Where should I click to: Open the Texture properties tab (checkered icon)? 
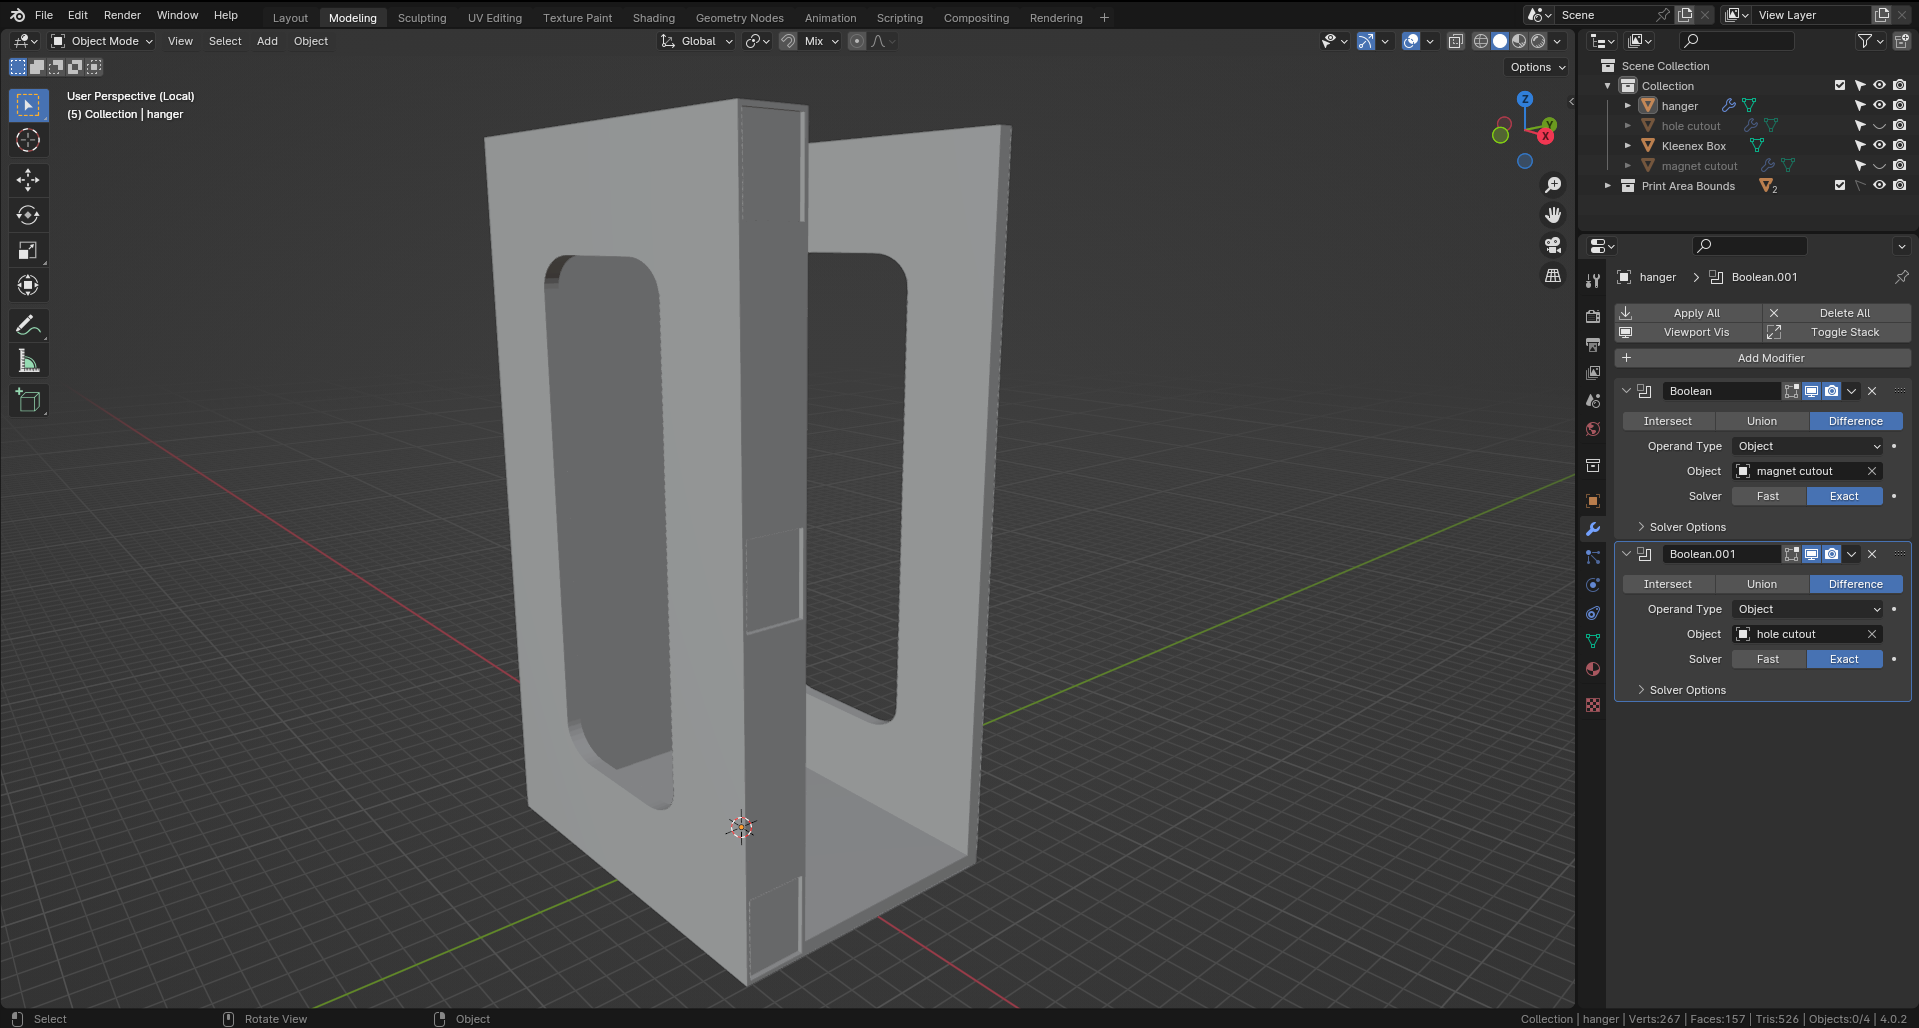coord(1592,705)
